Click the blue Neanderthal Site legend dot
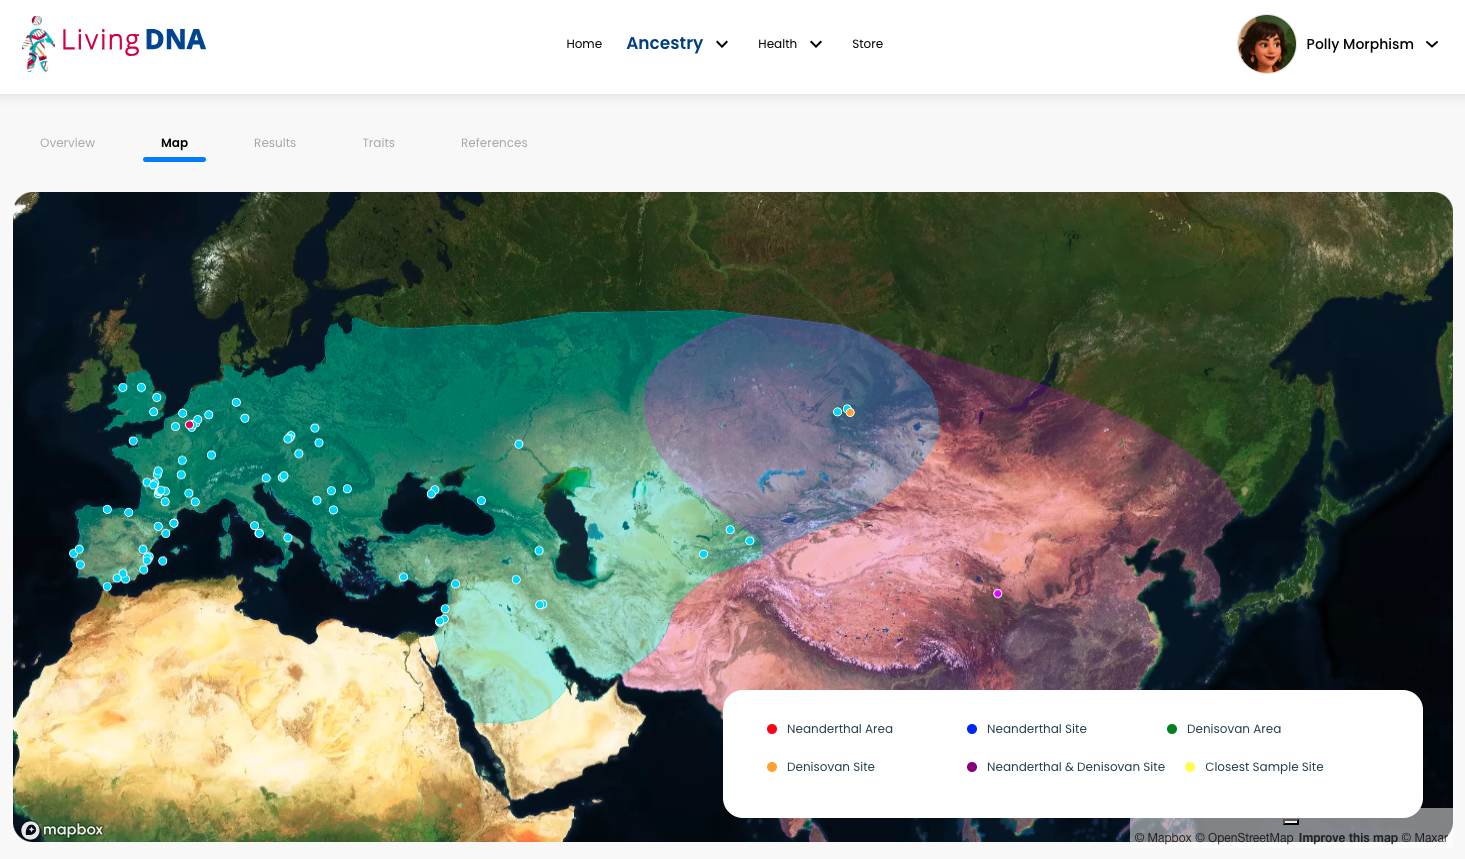 click(x=972, y=729)
